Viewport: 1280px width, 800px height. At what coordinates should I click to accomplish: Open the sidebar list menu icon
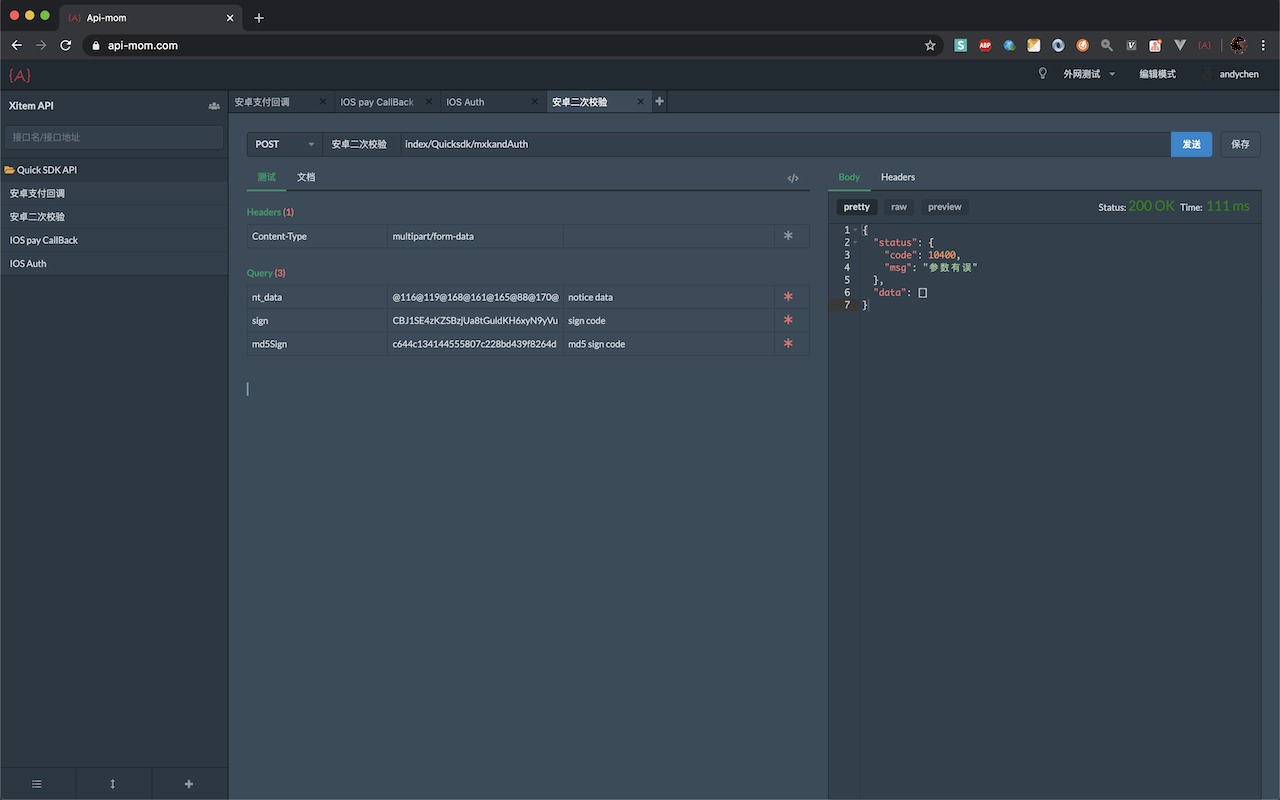[x=37, y=784]
